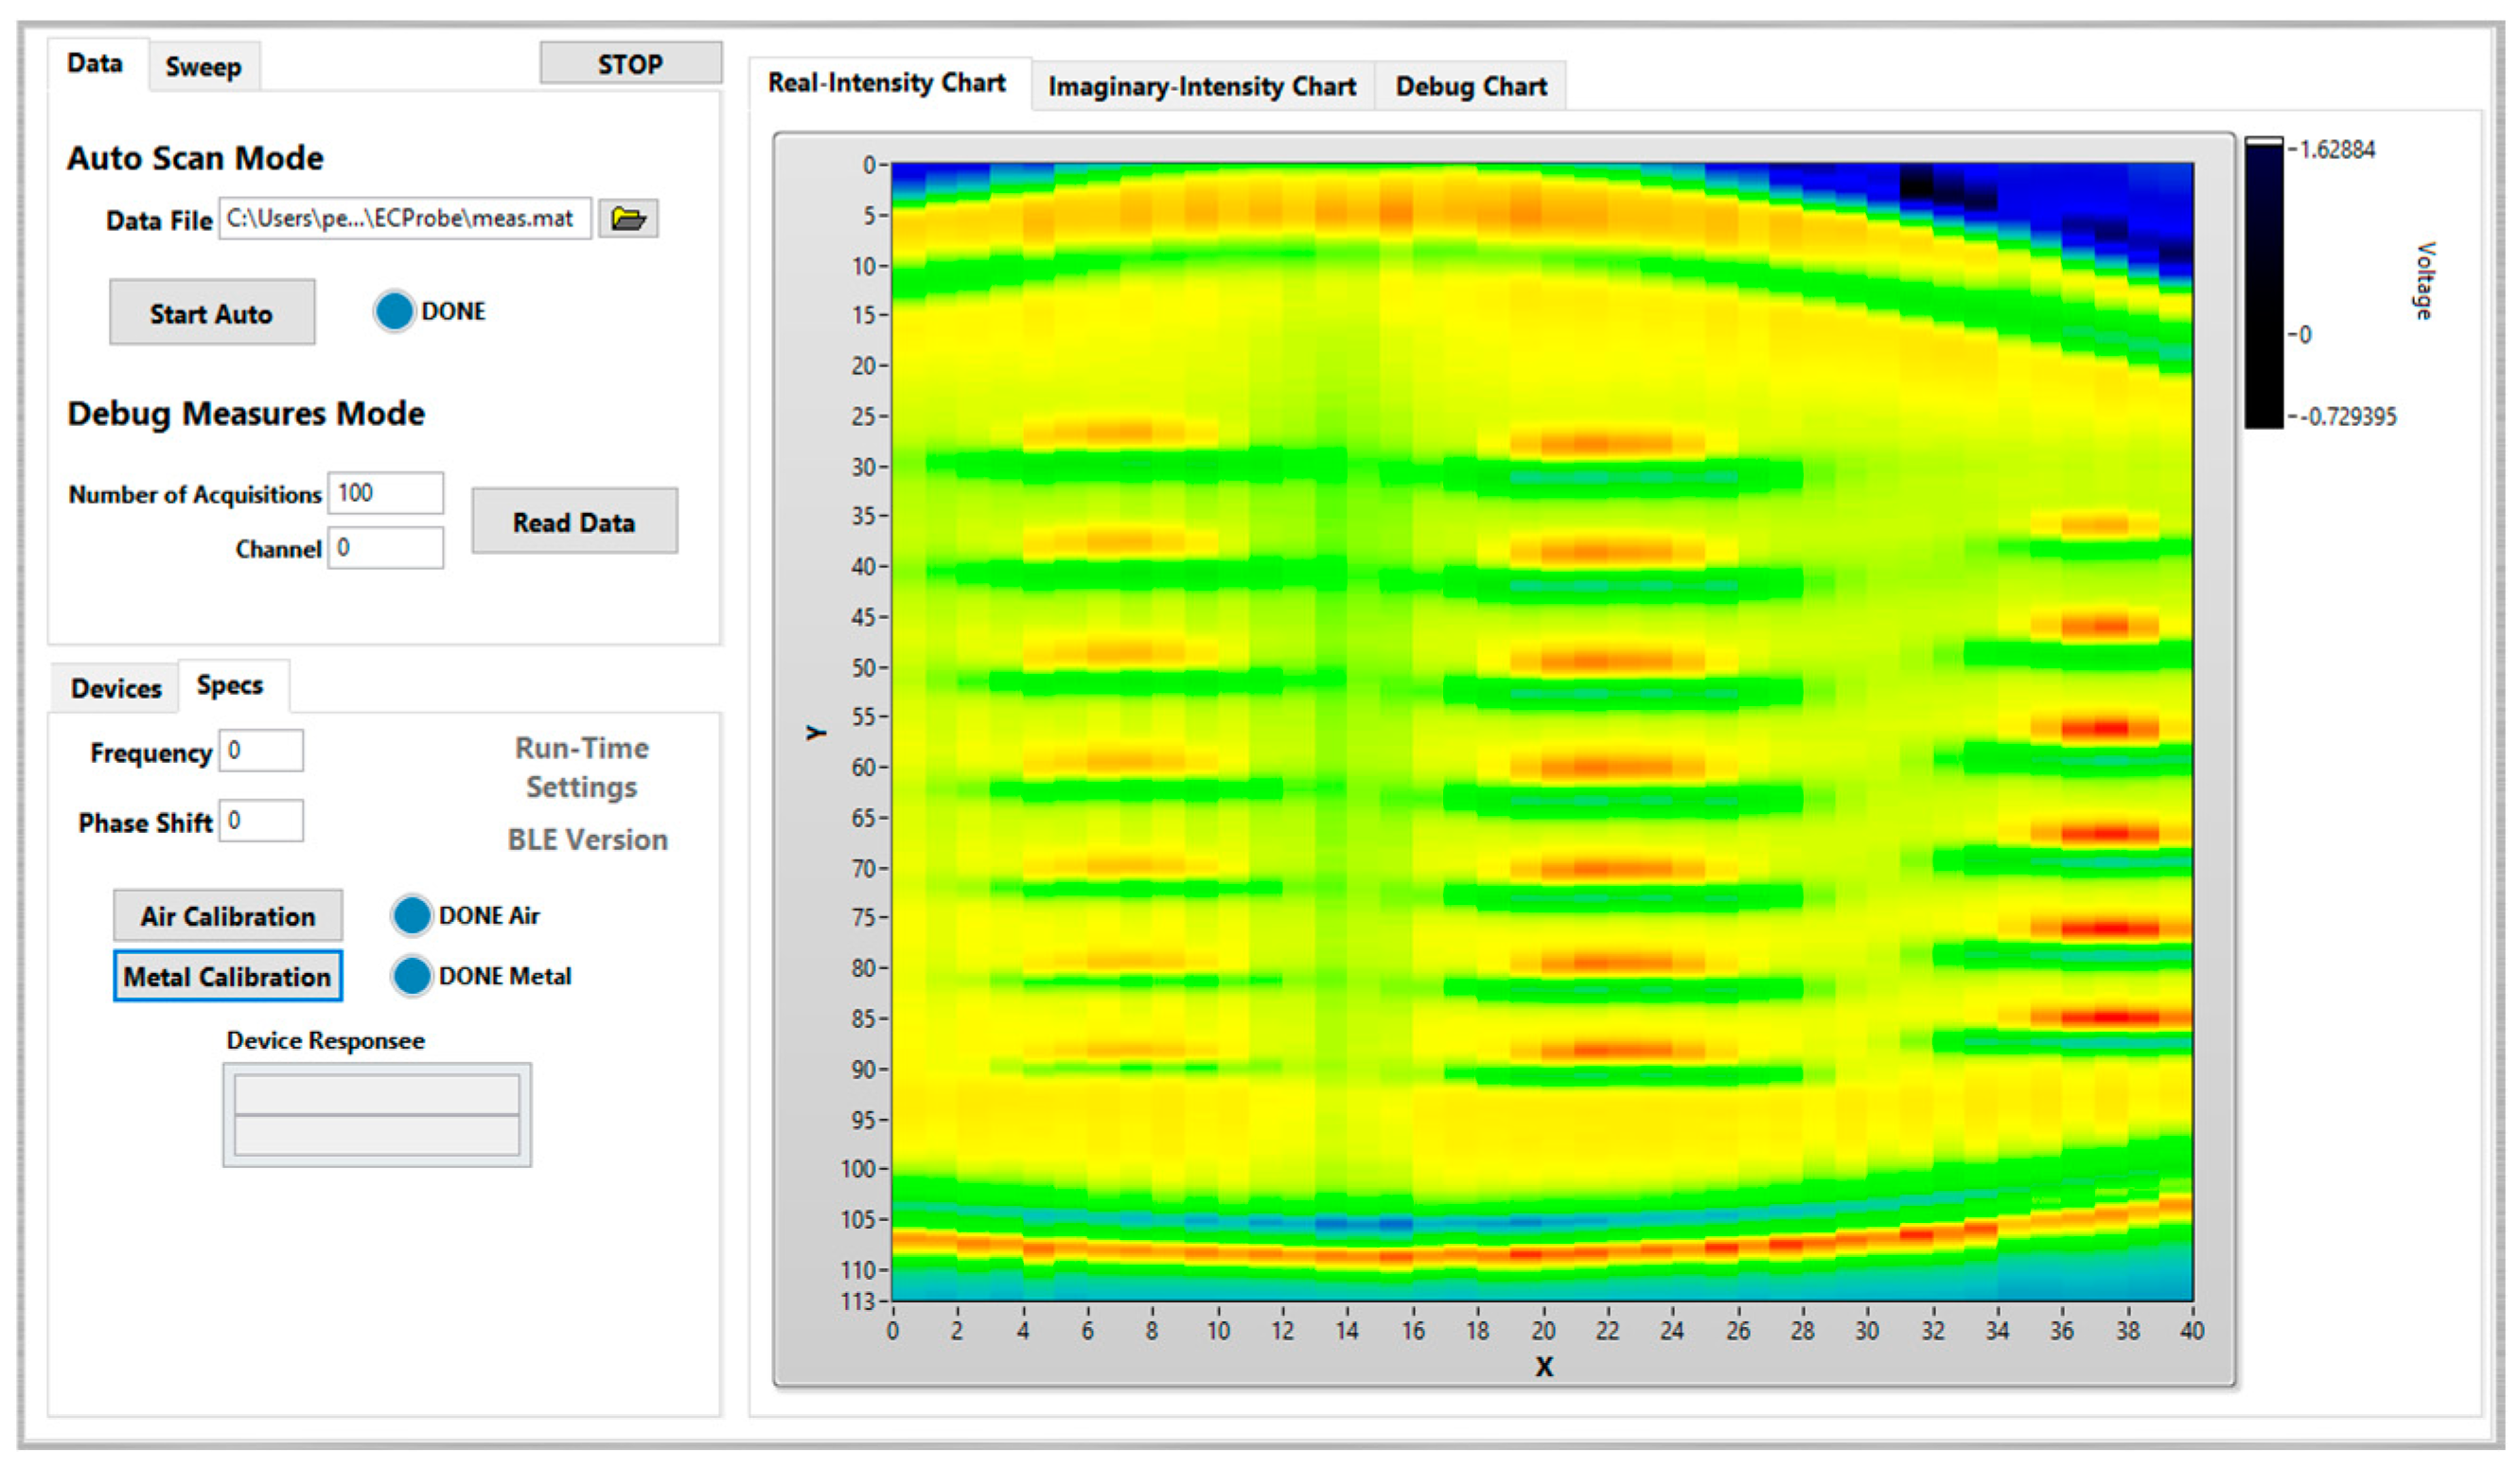
Task: Click the Phase Shift input field
Action: tap(261, 821)
